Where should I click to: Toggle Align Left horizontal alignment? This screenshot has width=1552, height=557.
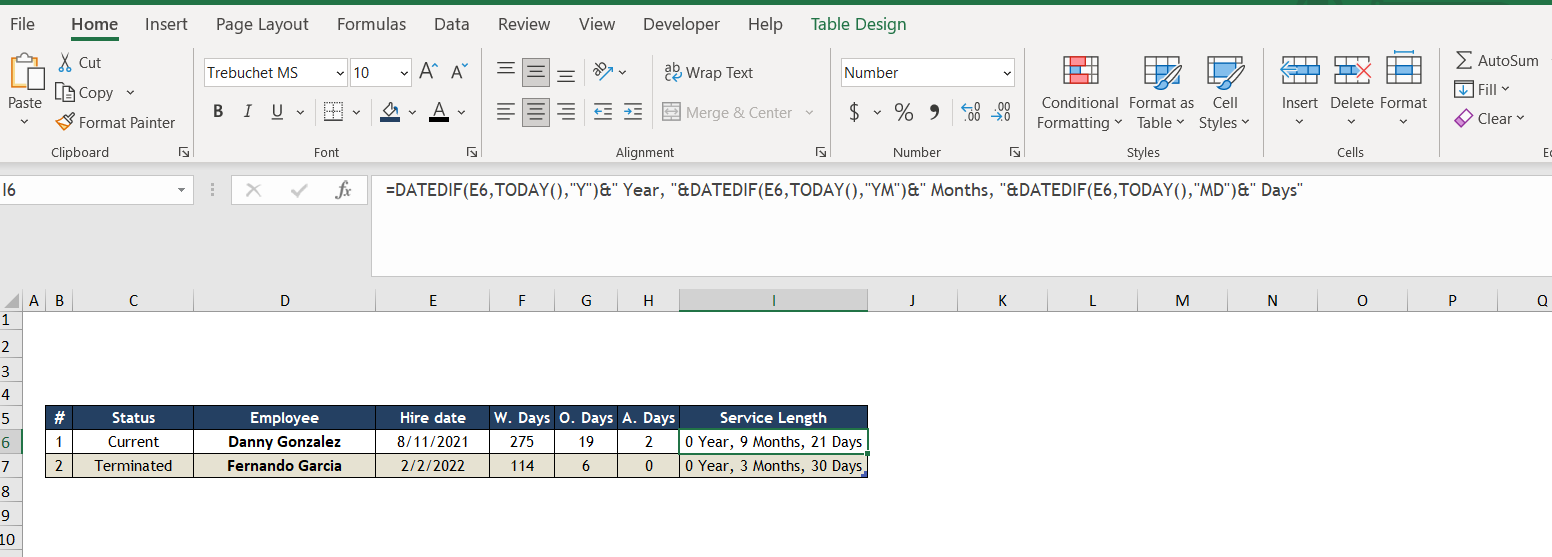pos(506,112)
